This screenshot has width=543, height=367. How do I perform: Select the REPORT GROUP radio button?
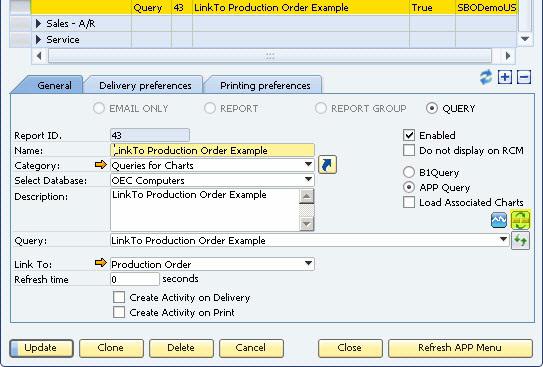click(321, 108)
